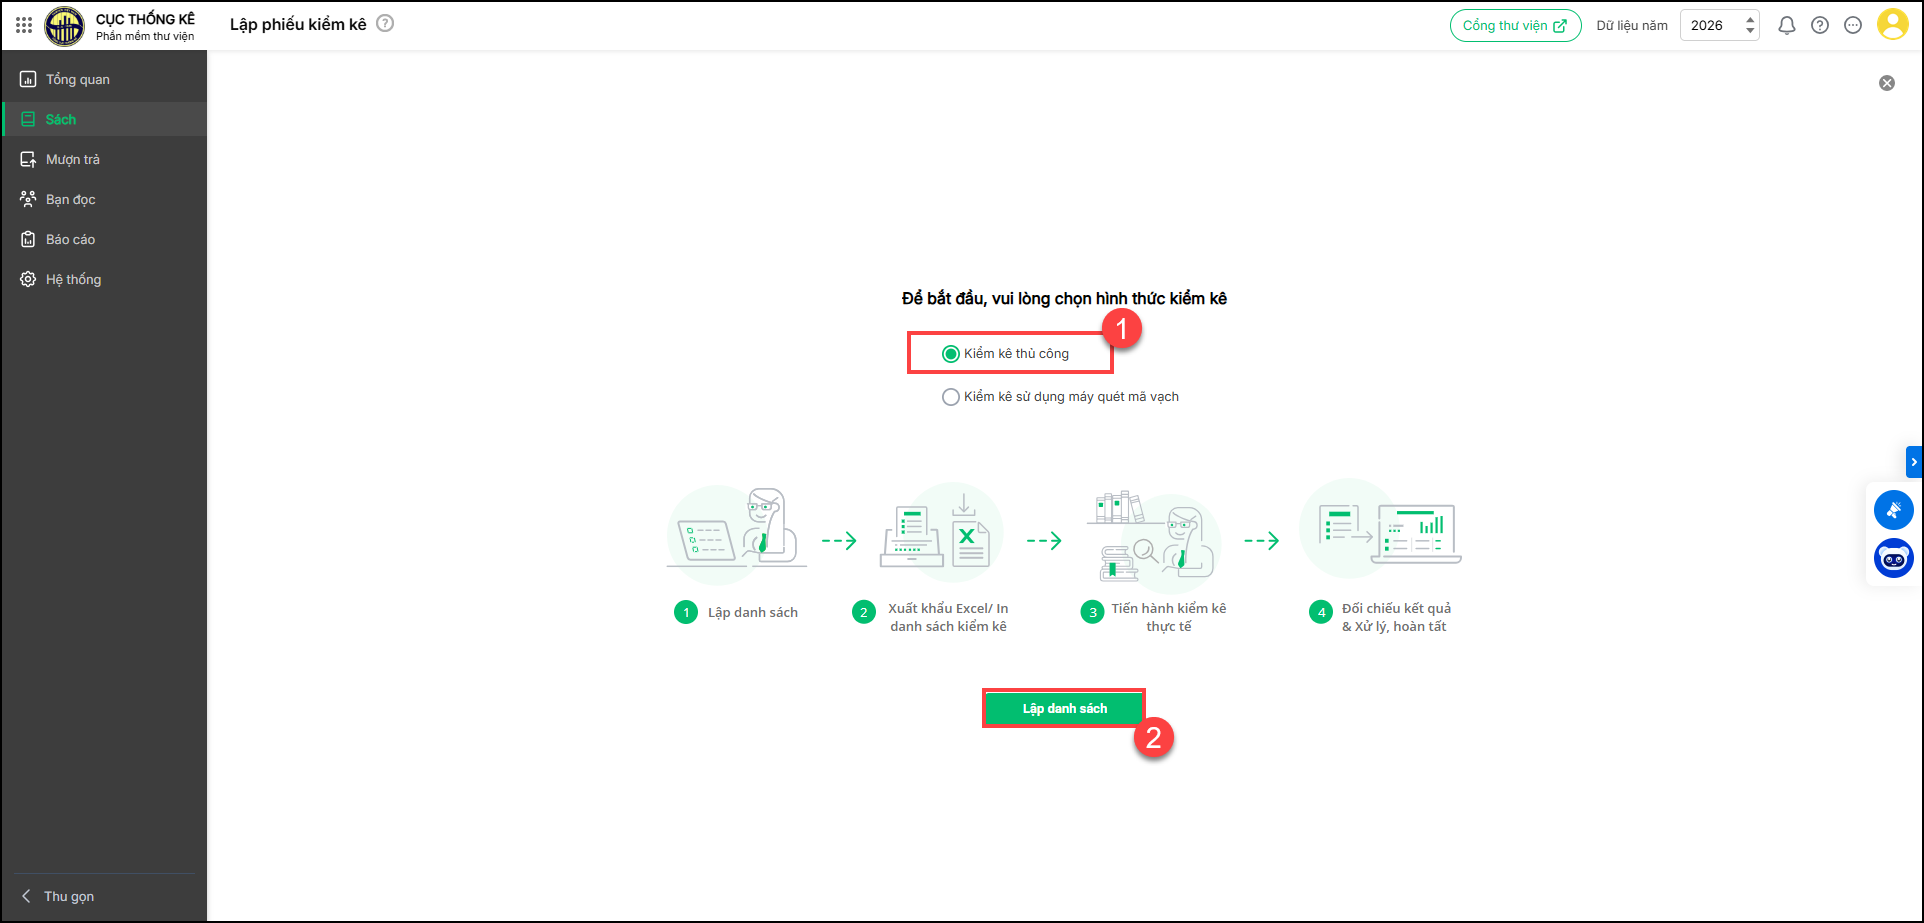The image size is (1924, 923).
Task: Click the blue announcement megaphone icon
Action: [x=1893, y=510]
